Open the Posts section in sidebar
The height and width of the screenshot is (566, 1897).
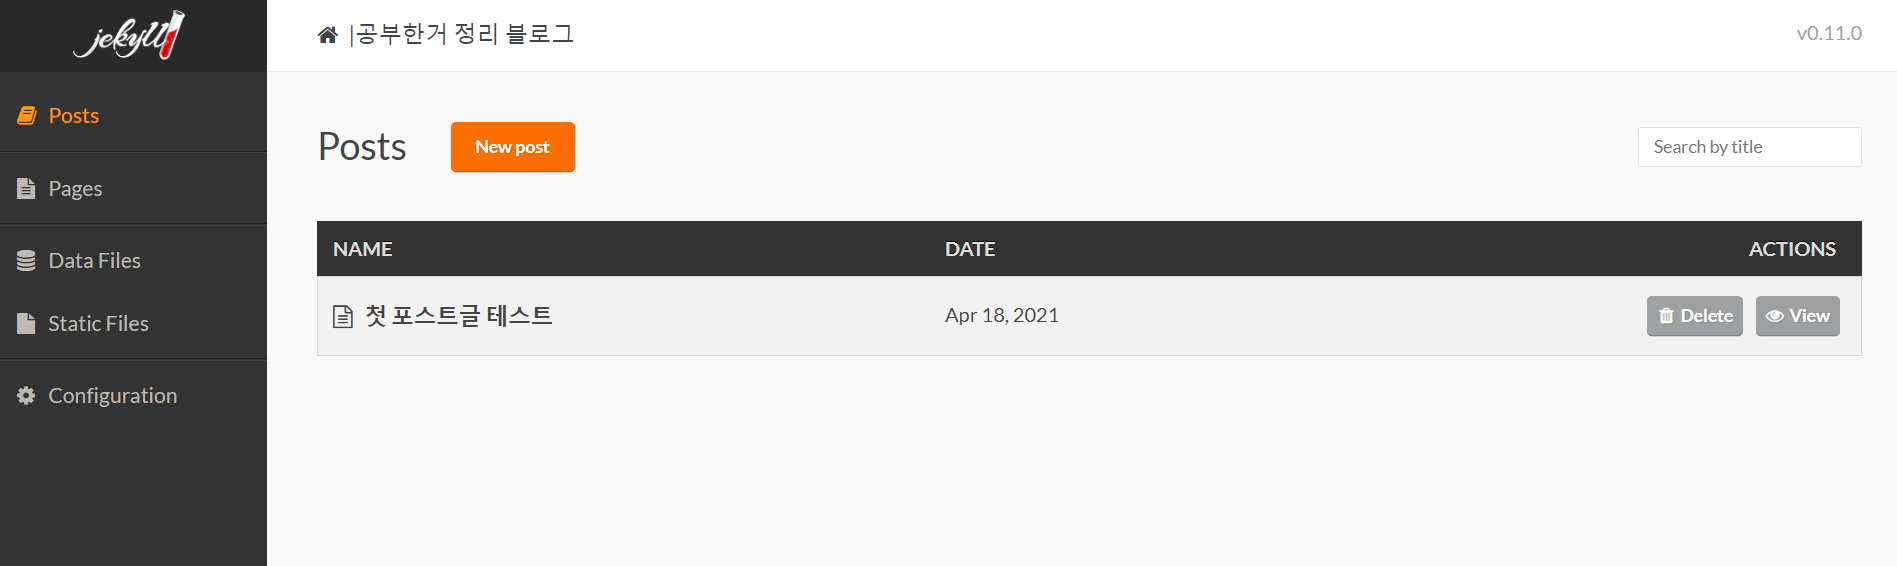coord(74,116)
